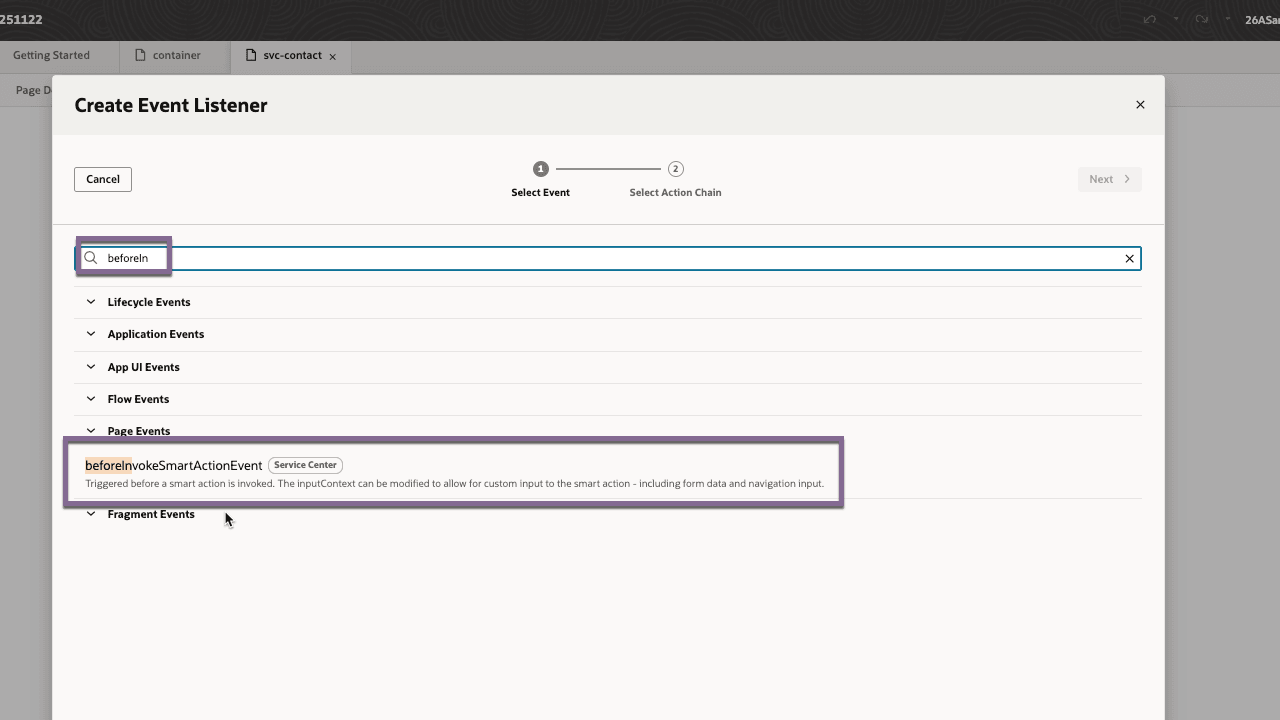Expand the Lifecycle Events section
Viewport: 1280px width, 720px height.
90,301
